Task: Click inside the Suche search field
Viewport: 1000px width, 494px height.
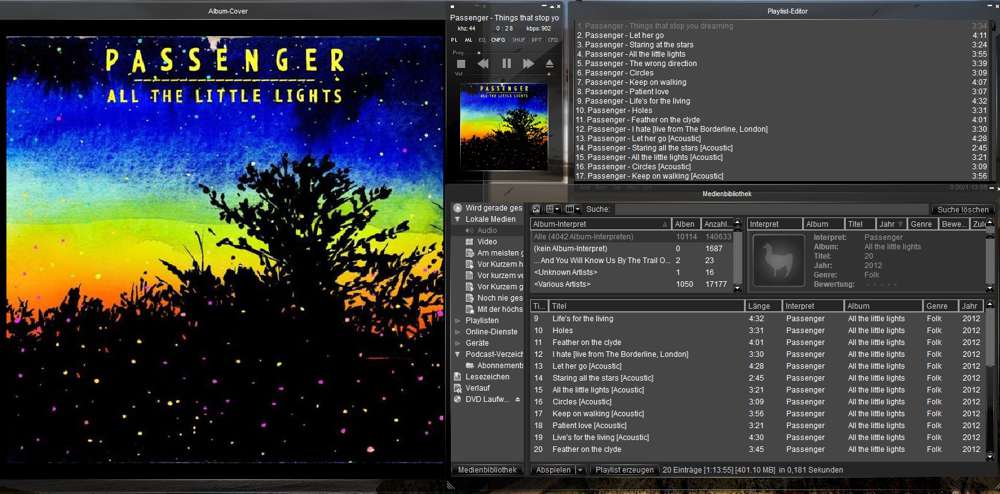Action: [770, 210]
